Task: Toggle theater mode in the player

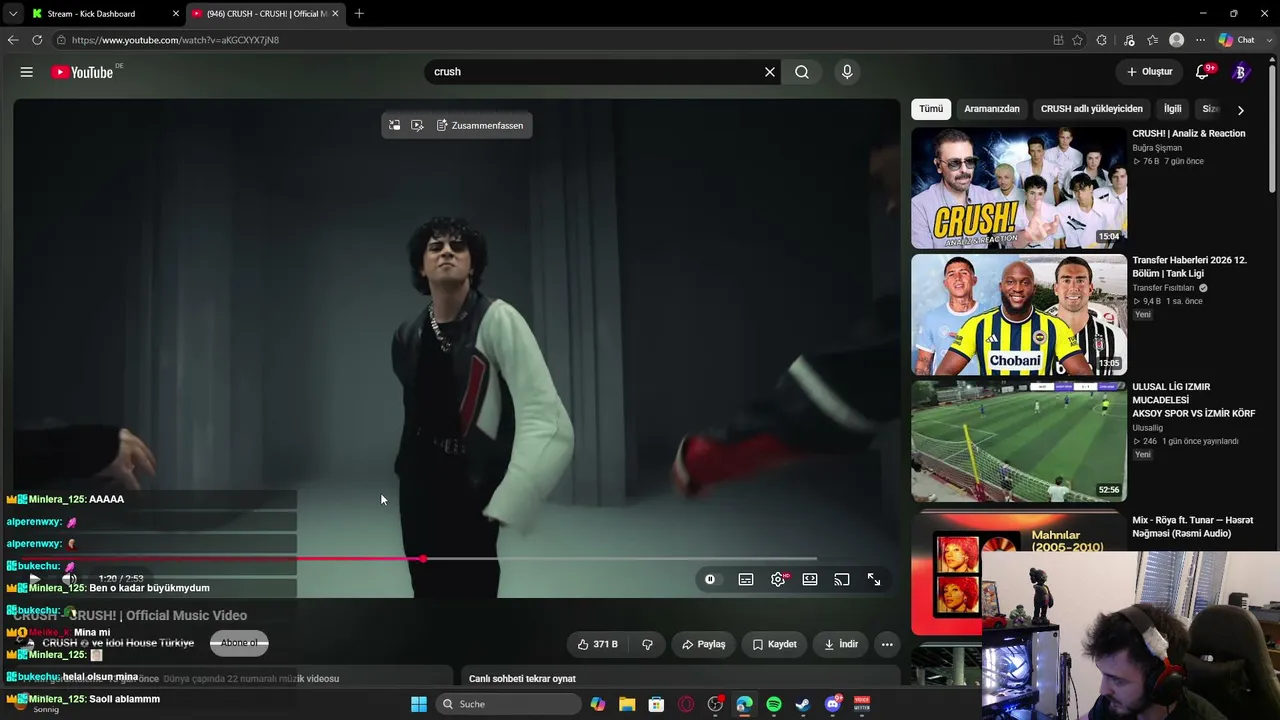Action: pyautogui.click(x=810, y=579)
